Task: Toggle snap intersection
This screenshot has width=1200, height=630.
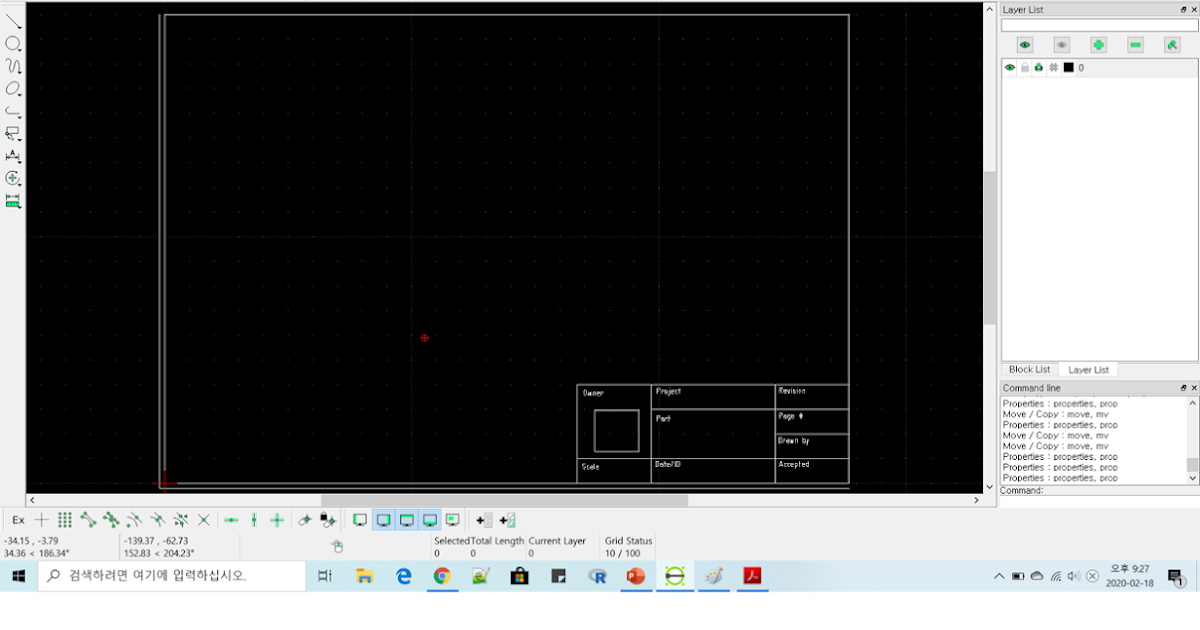Action: [203, 520]
